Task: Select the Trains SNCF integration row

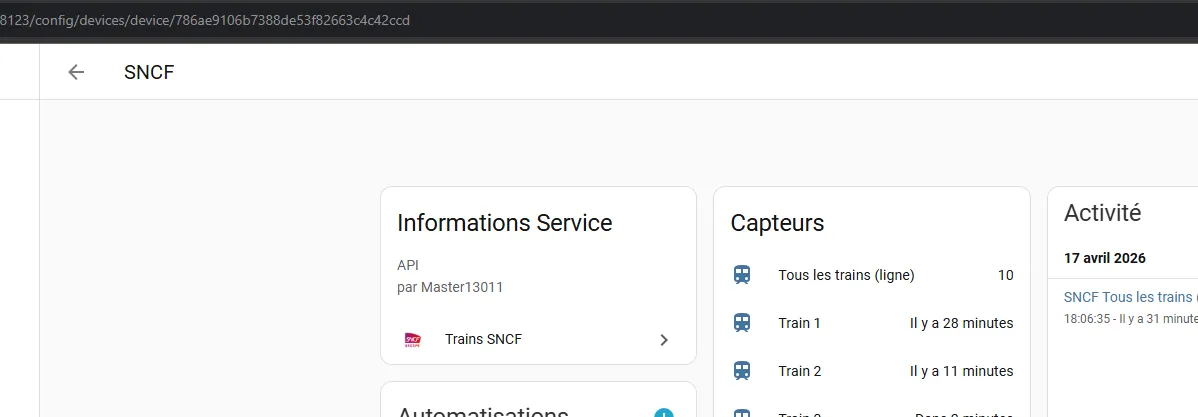Action: tap(538, 340)
